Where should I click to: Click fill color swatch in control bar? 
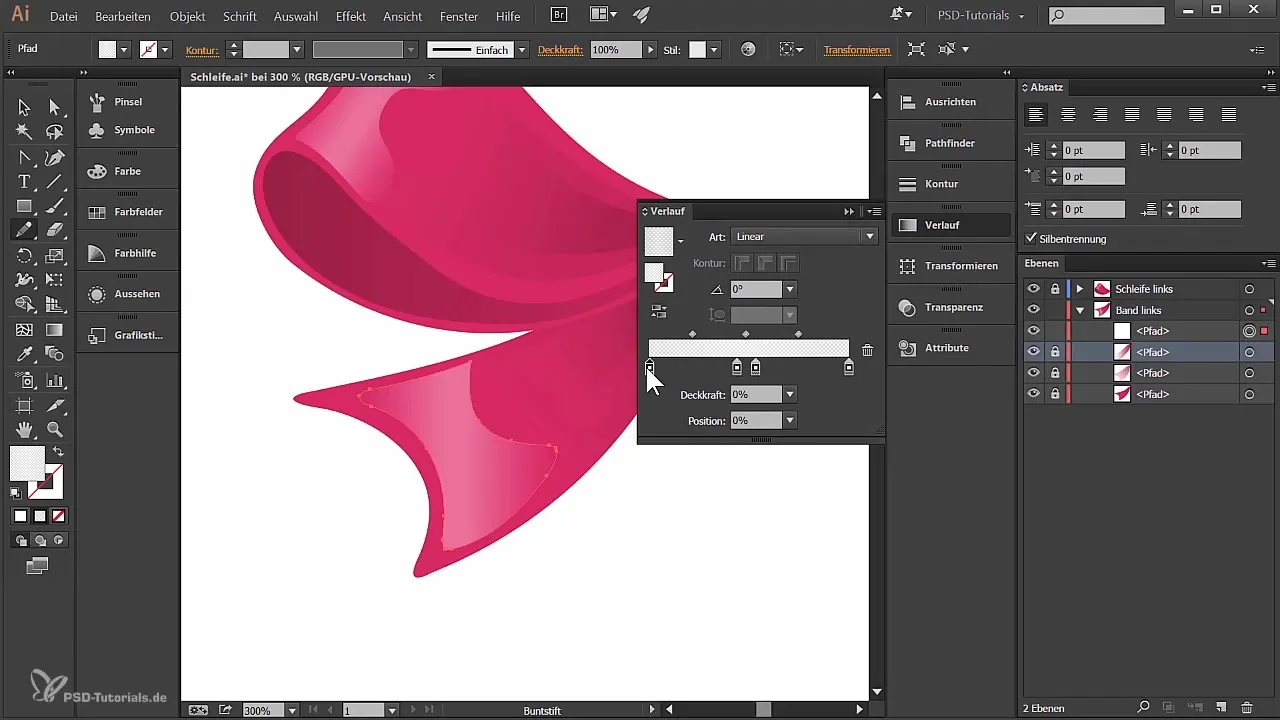[x=107, y=49]
